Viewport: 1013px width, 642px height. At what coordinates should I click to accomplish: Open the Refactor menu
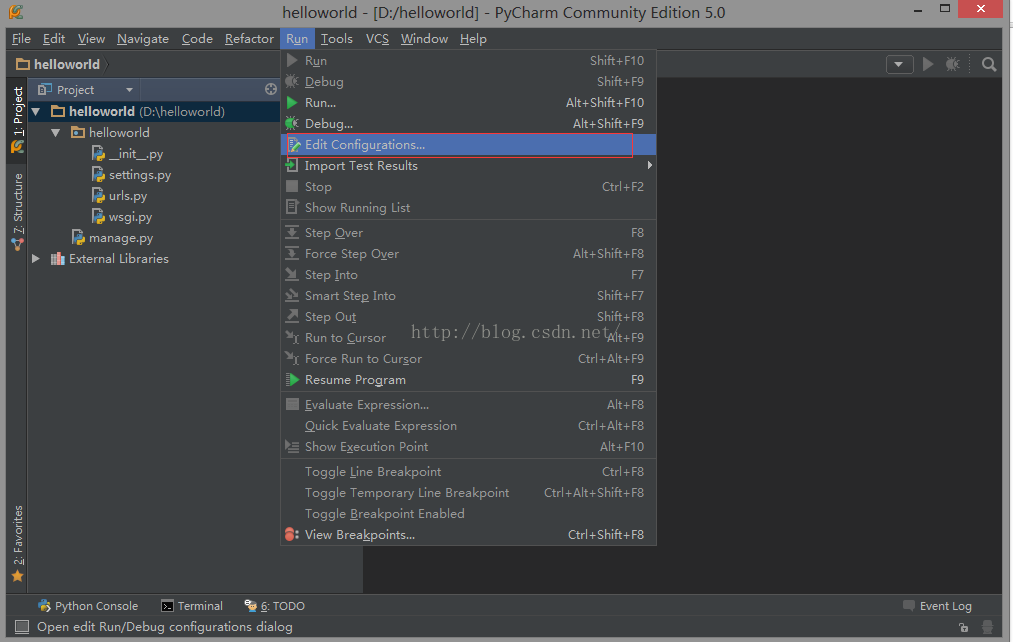[249, 39]
